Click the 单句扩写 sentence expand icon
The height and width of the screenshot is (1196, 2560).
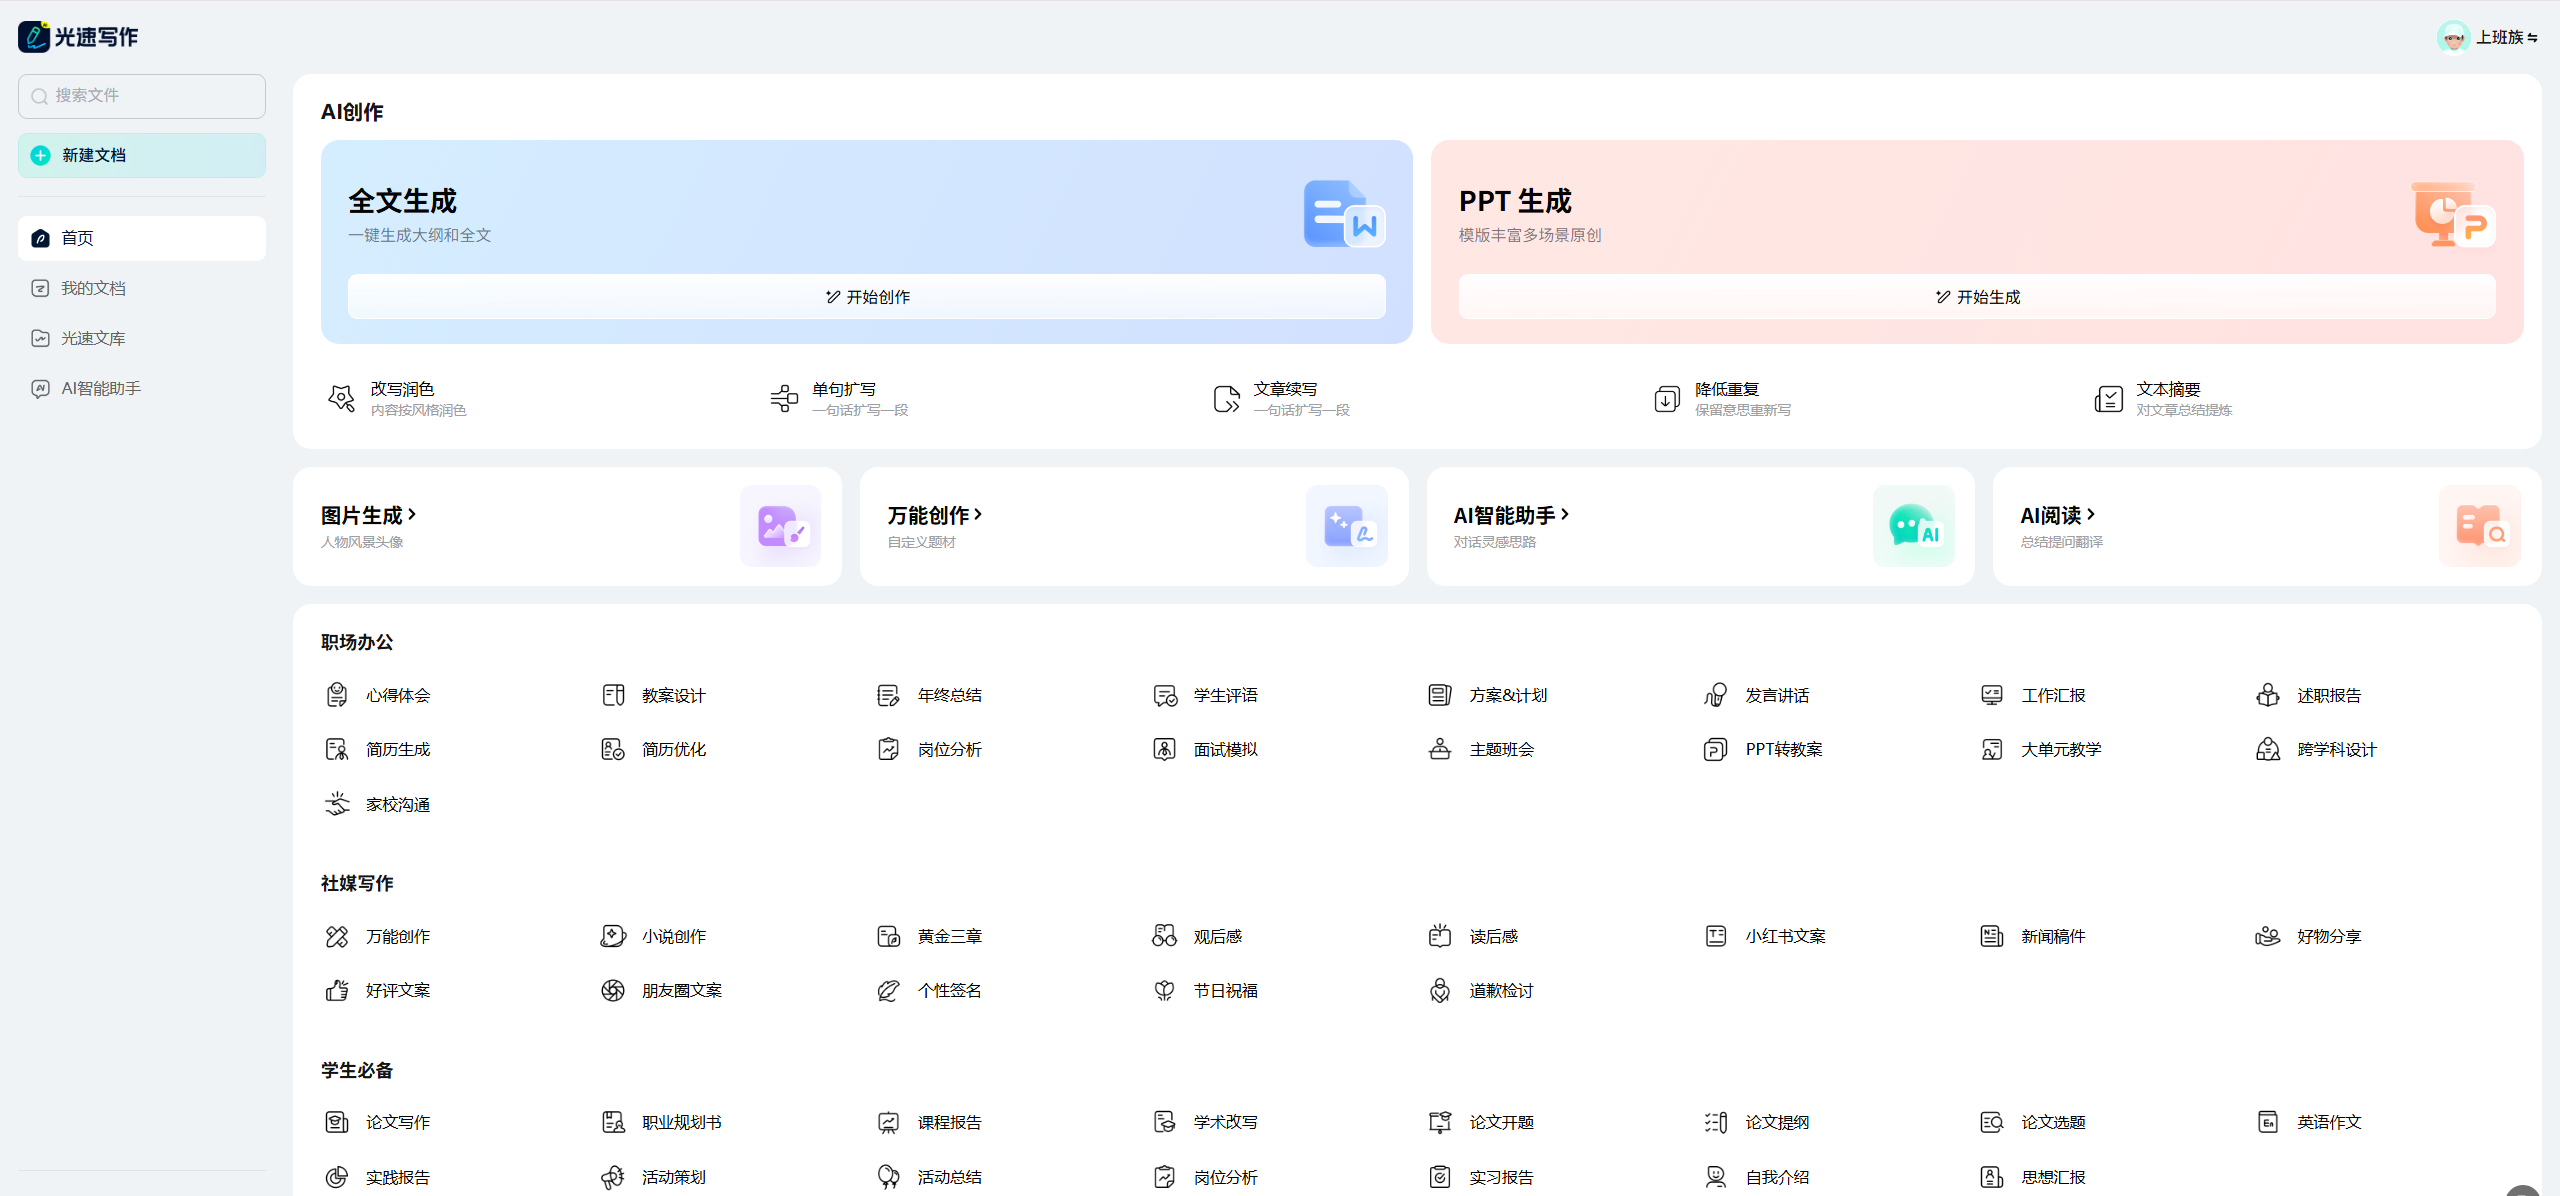tap(784, 399)
